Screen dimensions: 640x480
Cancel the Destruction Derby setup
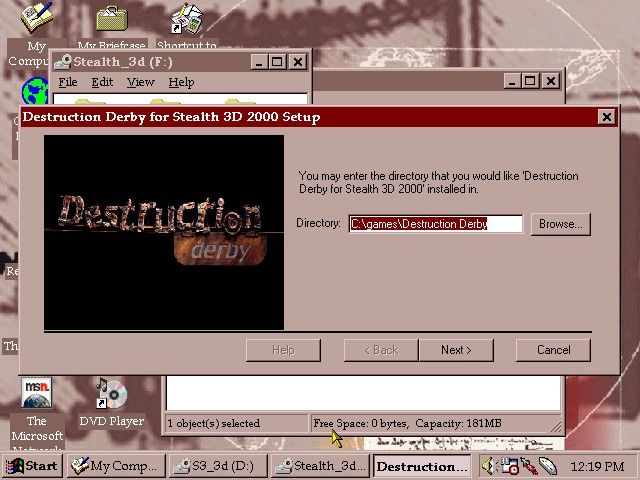pyautogui.click(x=553, y=350)
